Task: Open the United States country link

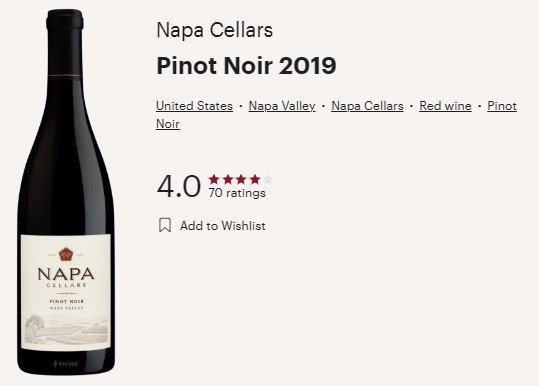Action: pyautogui.click(x=194, y=106)
